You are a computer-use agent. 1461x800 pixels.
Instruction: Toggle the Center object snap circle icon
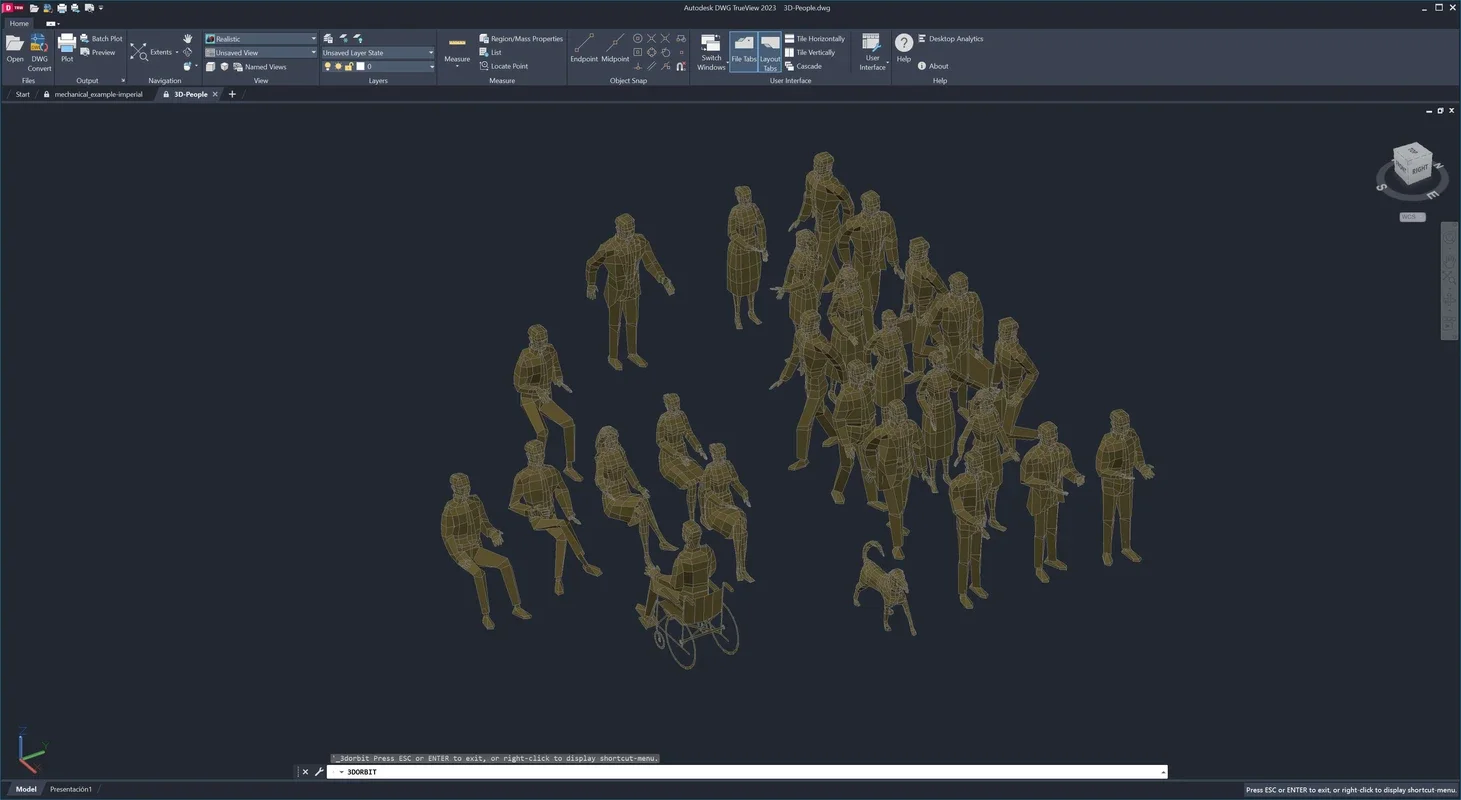[x=638, y=39]
